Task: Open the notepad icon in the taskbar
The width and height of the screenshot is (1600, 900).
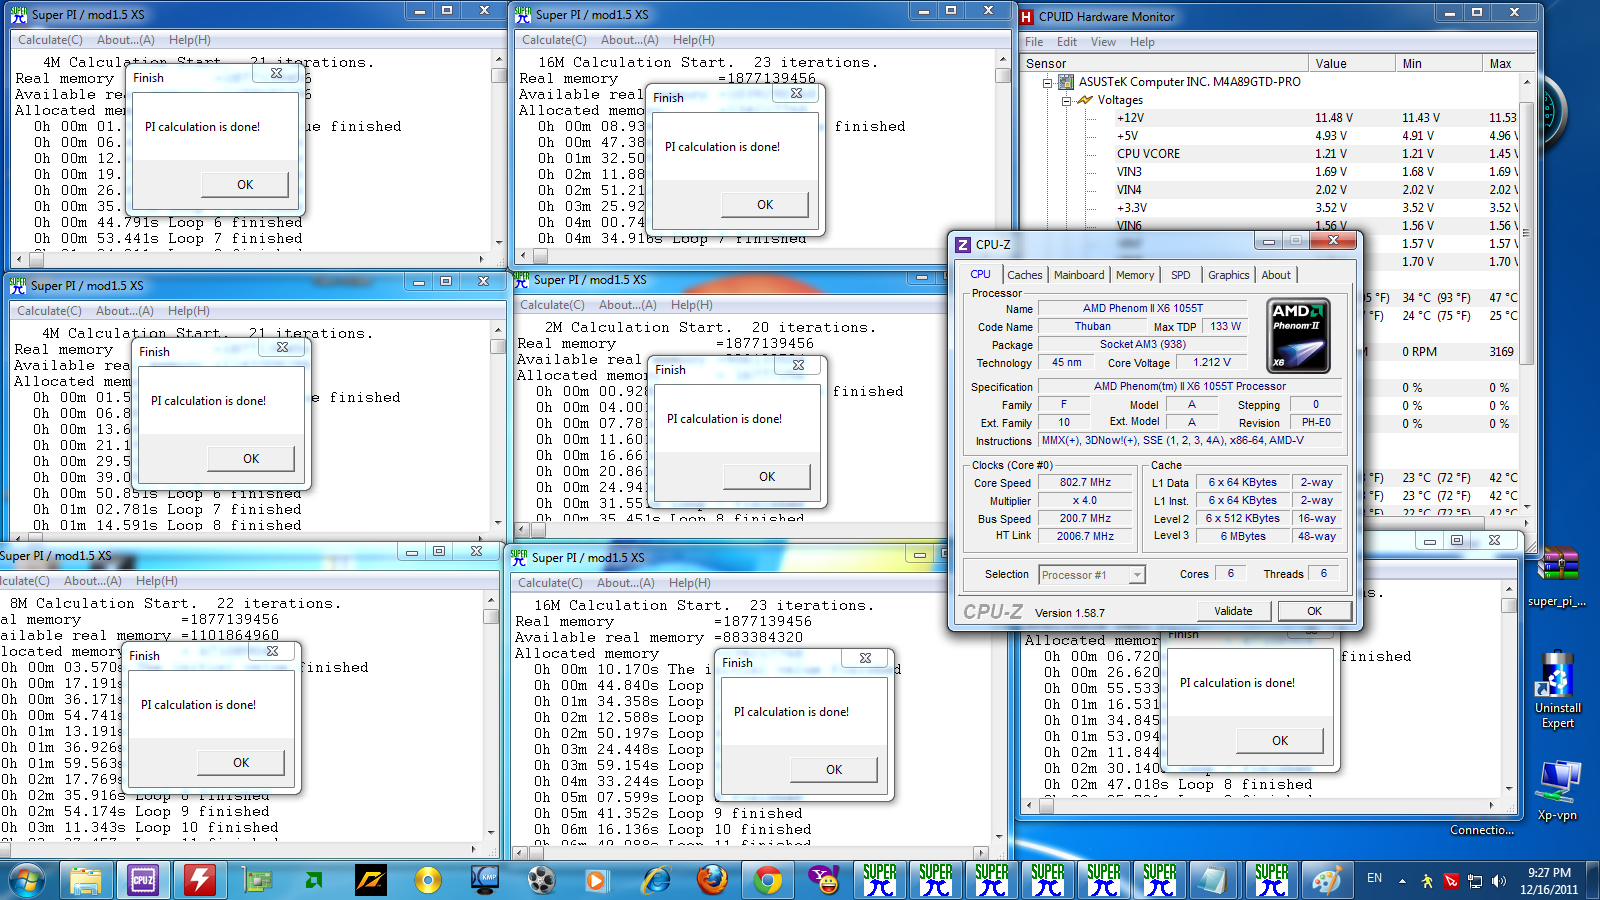Action: [1213, 880]
